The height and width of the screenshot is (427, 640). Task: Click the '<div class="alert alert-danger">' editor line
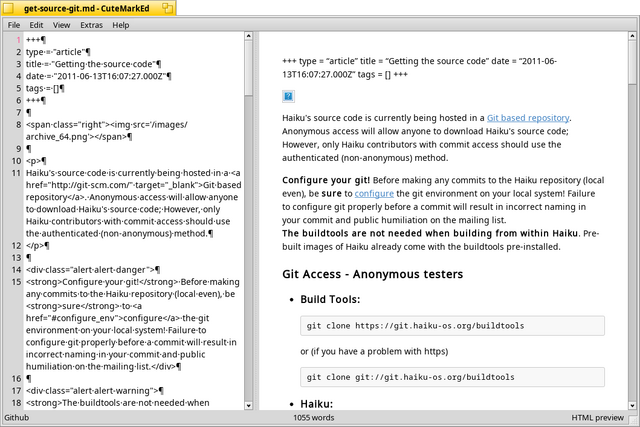pyautogui.click(x=93, y=270)
